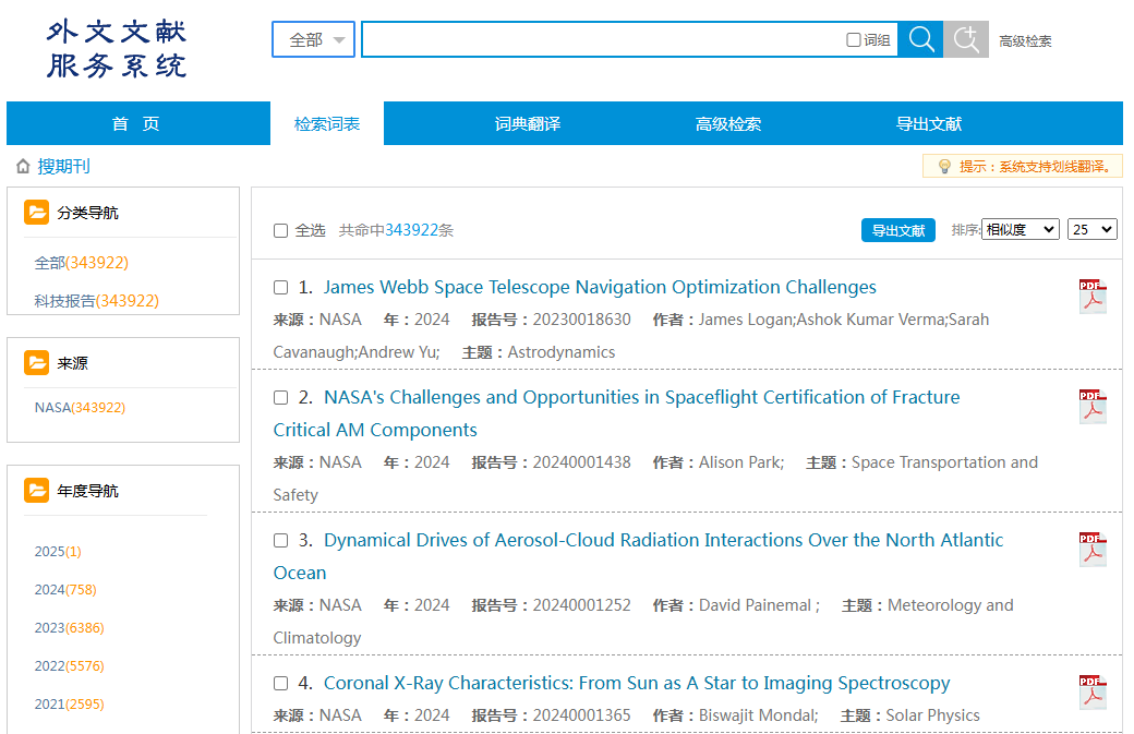Open the 全部 search scope dropdown
Screen dimensions: 1134x734
pos(313,40)
